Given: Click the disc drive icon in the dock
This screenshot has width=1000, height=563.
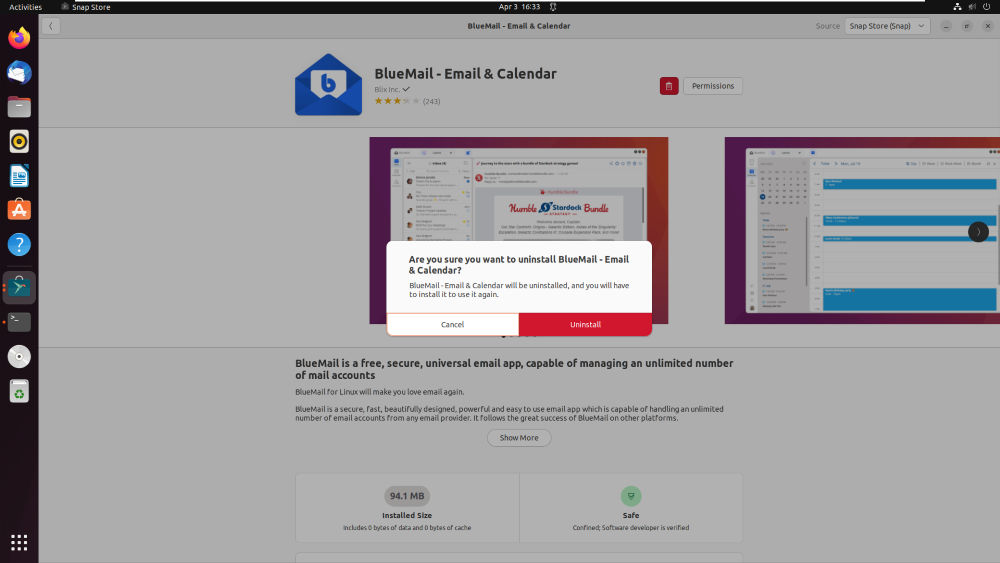Looking at the screenshot, I should (19, 356).
